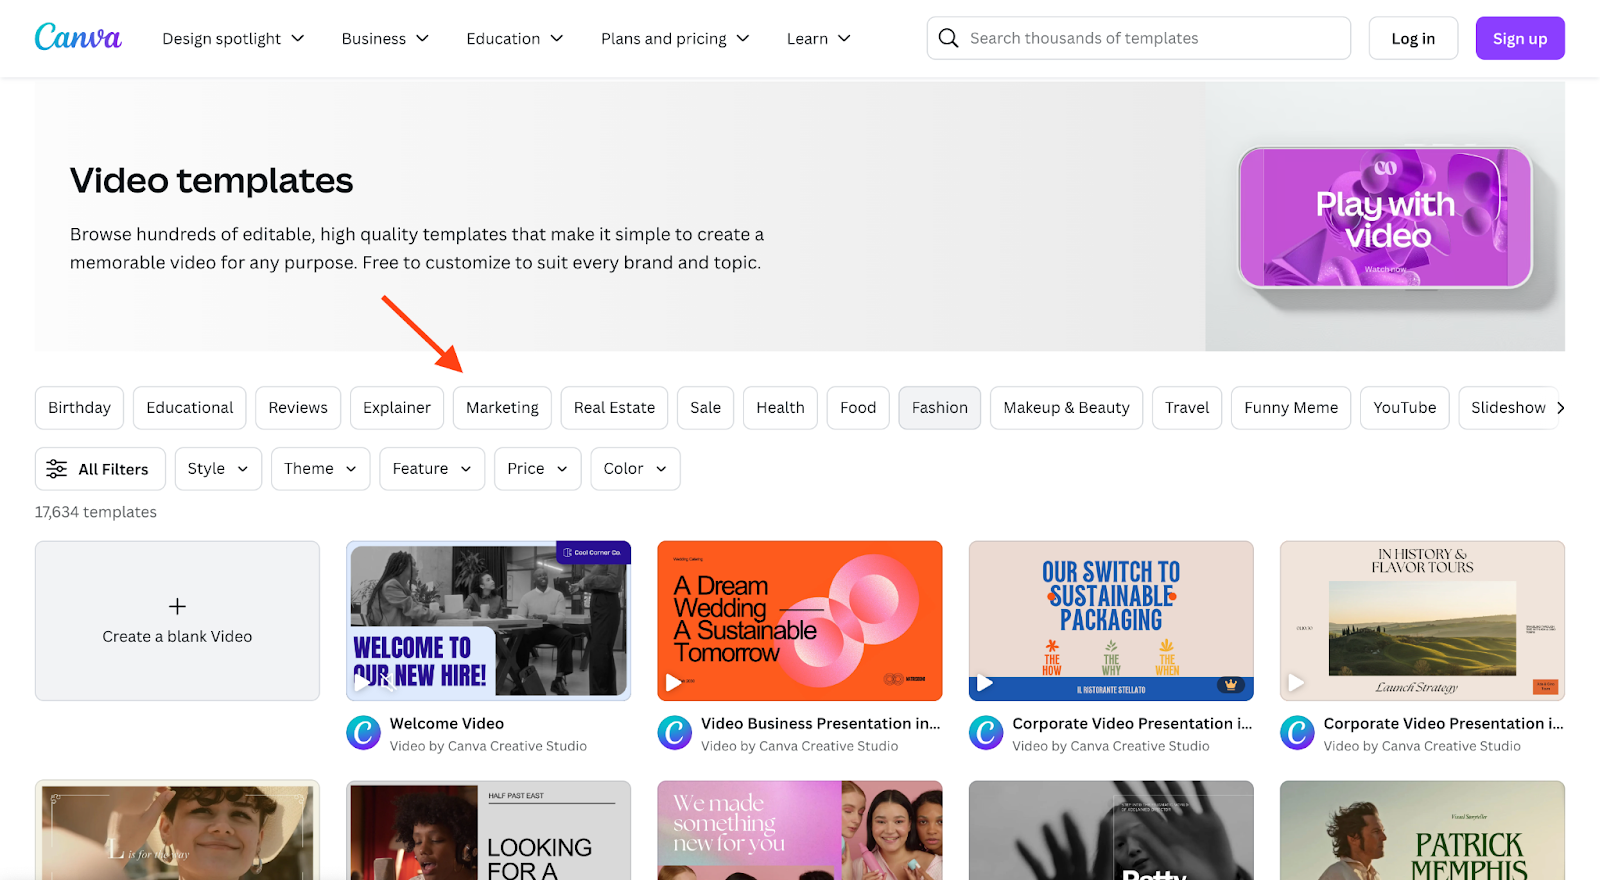Open the Feature filter dropdown

432,469
